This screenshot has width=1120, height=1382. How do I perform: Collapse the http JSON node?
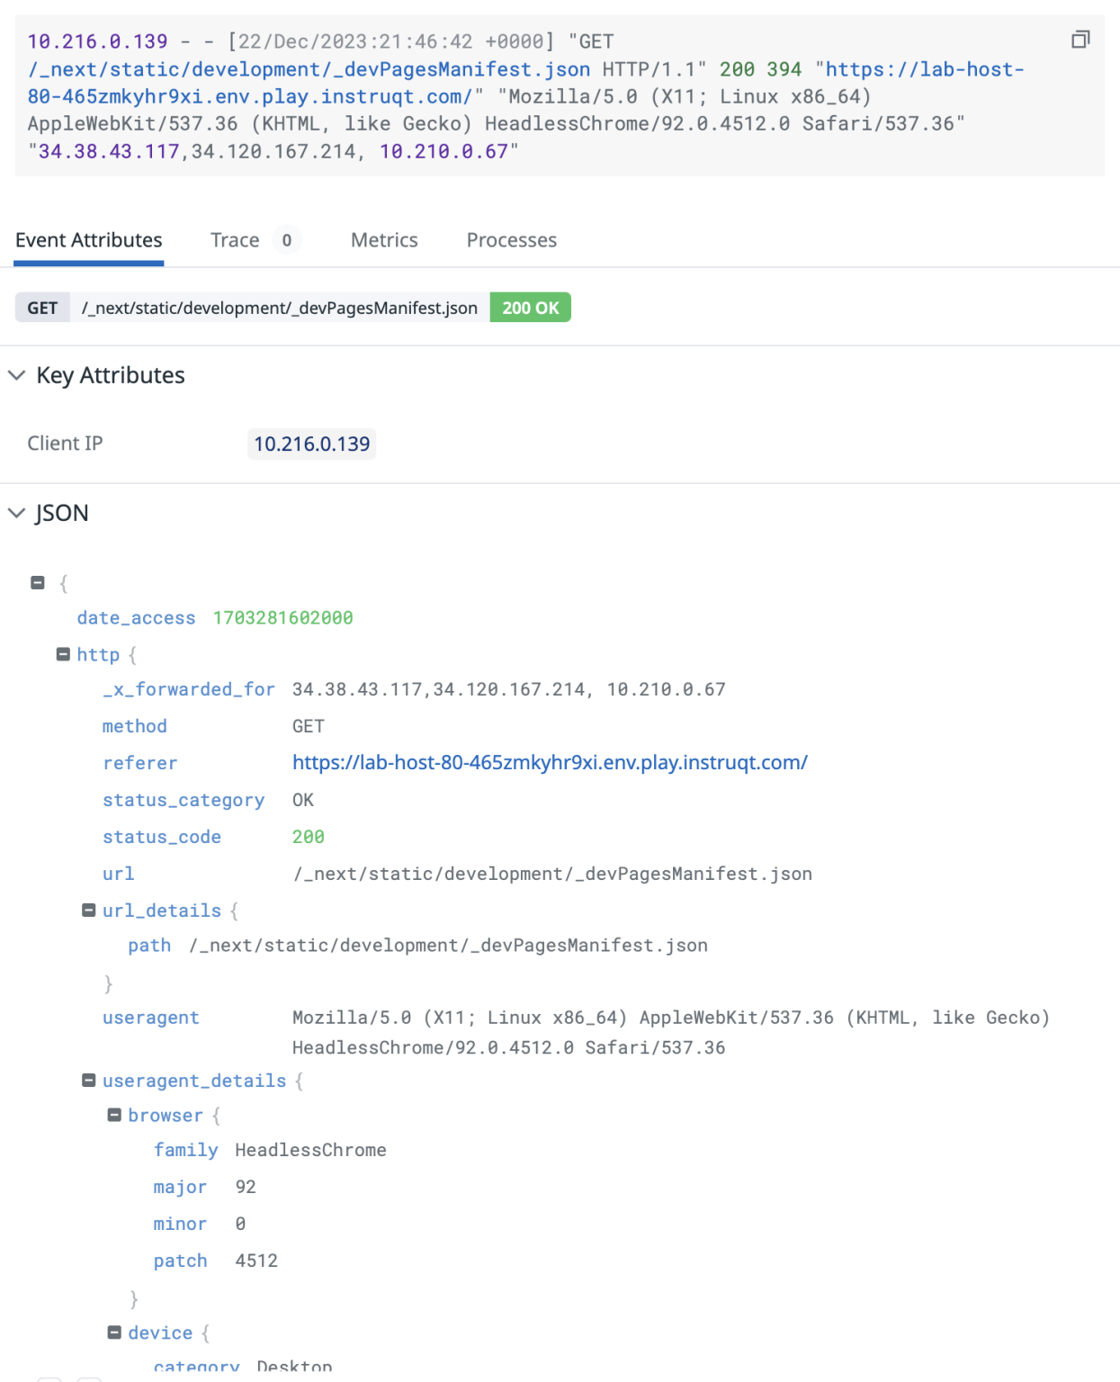(64, 653)
